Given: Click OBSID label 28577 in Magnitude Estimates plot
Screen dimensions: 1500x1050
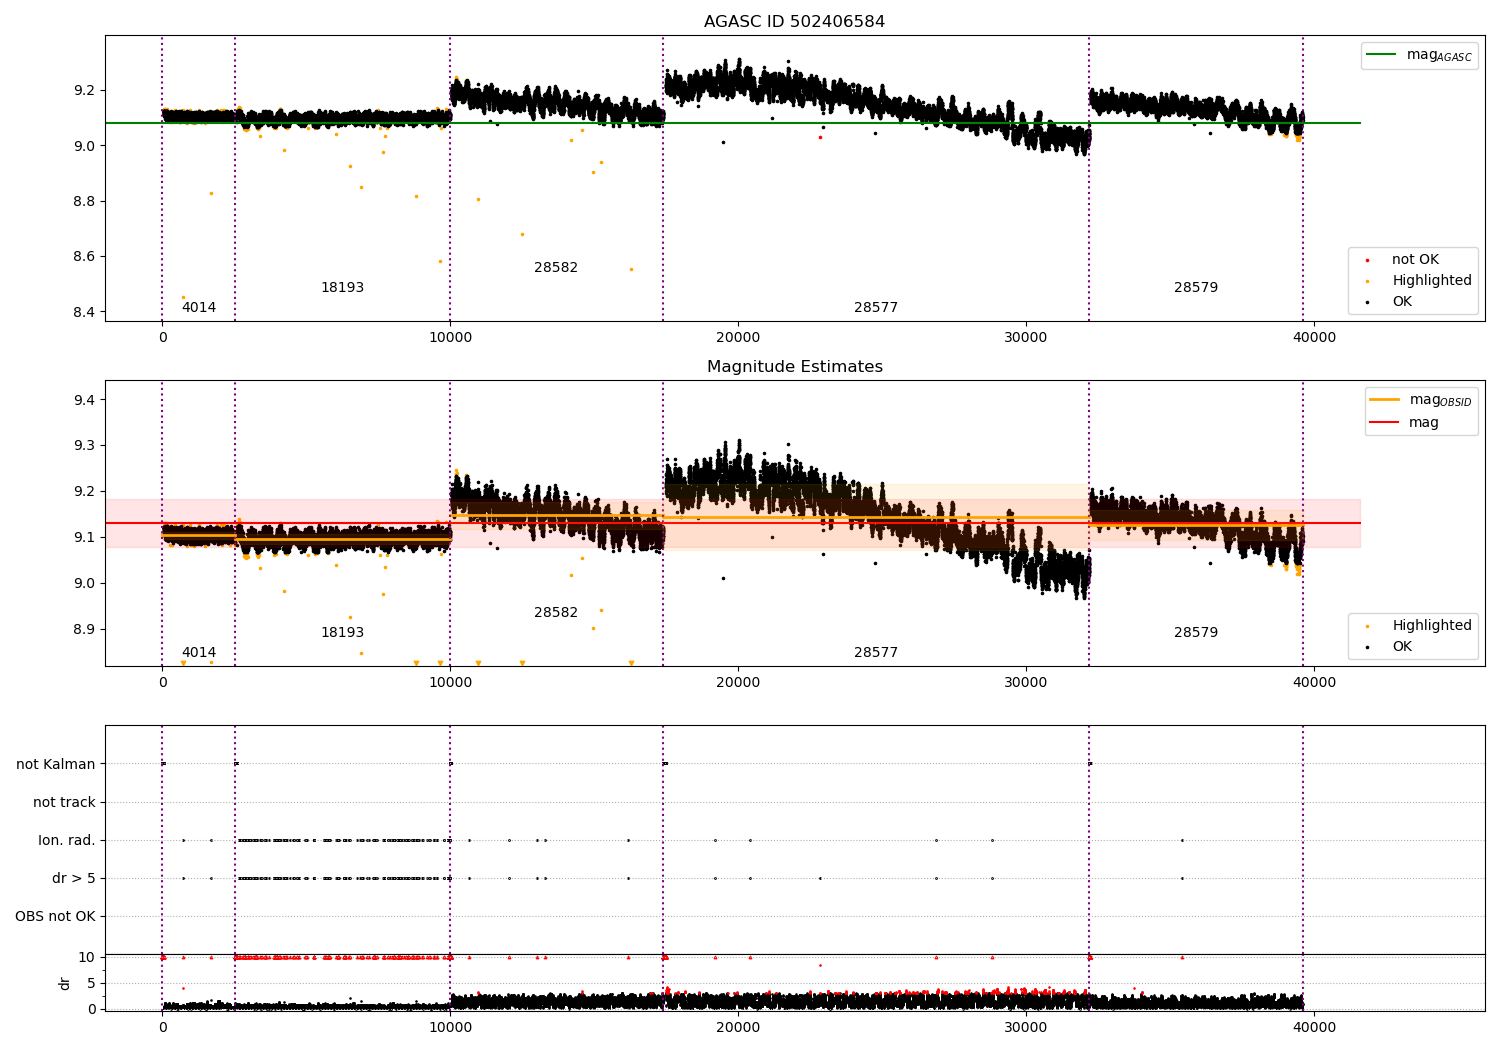Looking at the screenshot, I should [876, 652].
